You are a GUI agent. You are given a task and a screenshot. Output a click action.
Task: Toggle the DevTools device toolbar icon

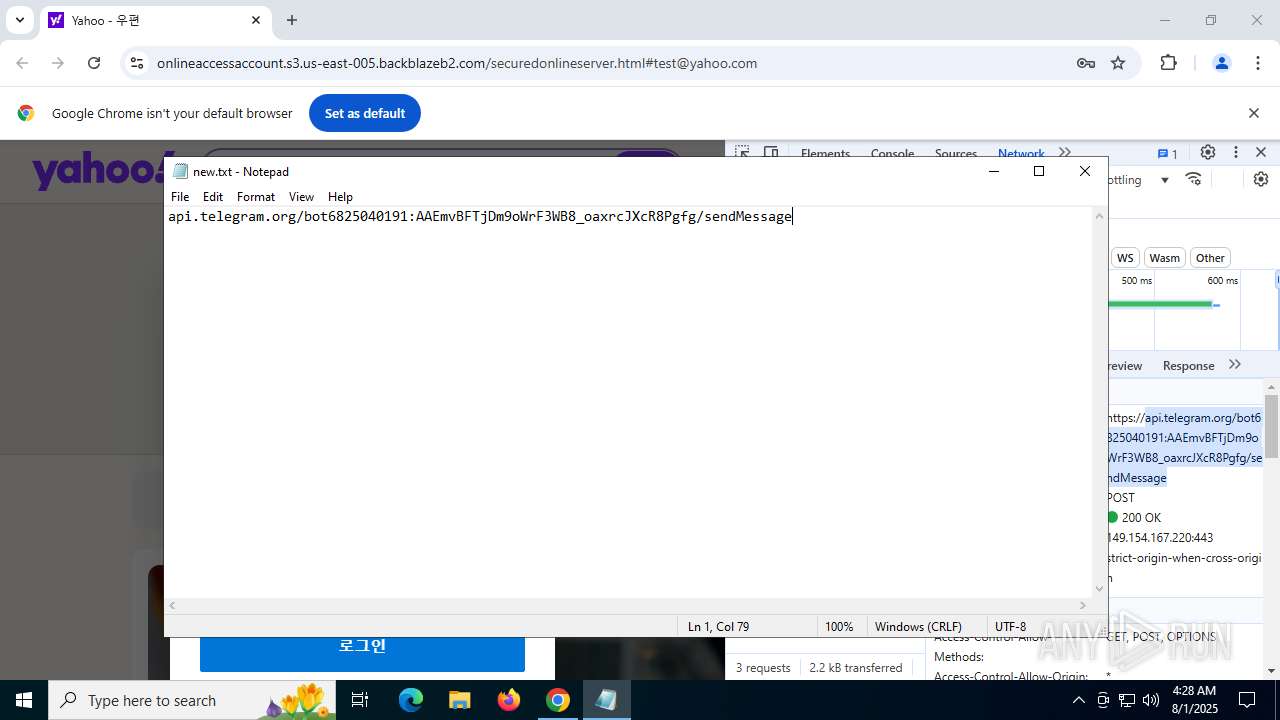point(771,153)
